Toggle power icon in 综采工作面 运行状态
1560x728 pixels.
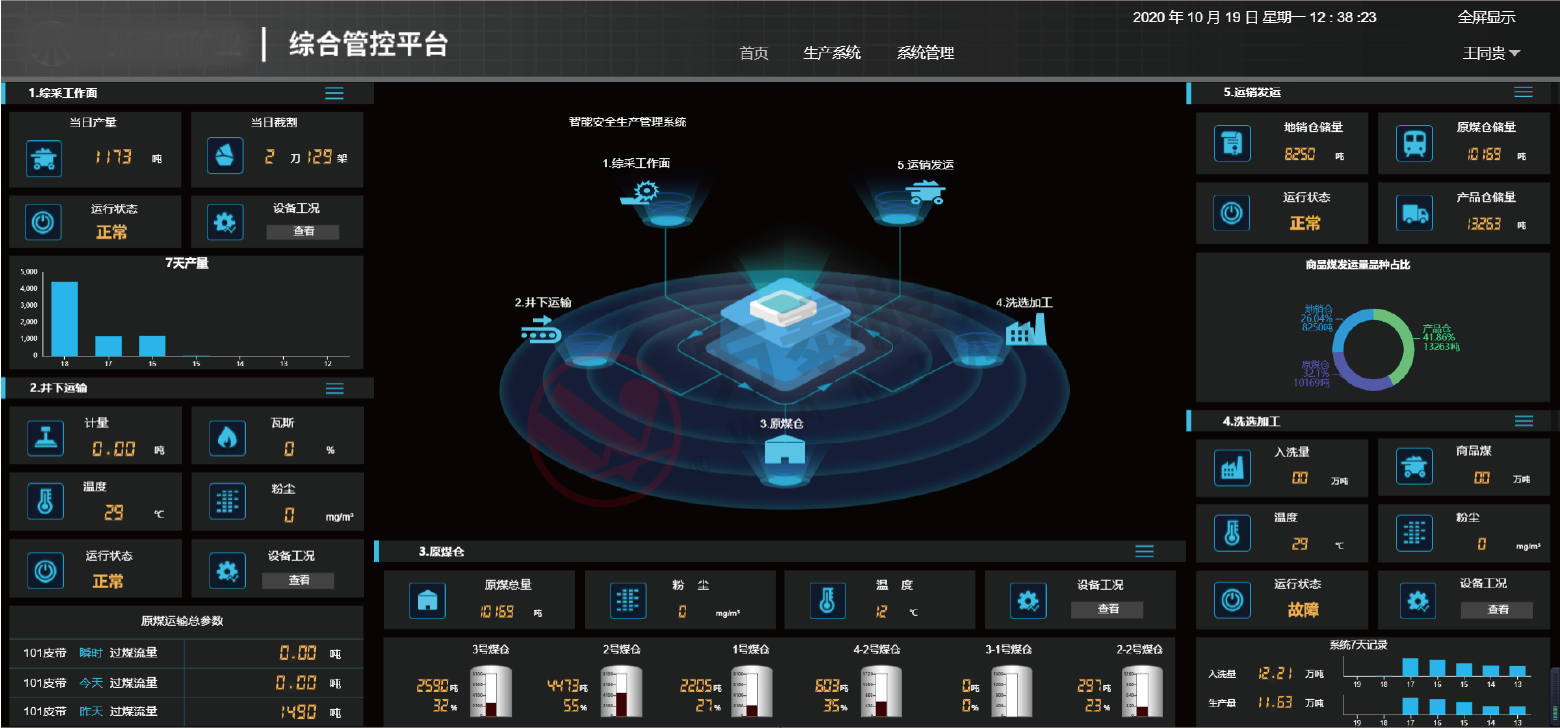click(43, 223)
